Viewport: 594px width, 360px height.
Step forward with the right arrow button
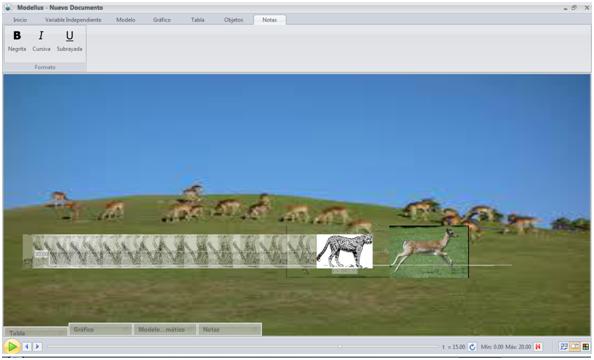pyautogui.click(x=37, y=346)
